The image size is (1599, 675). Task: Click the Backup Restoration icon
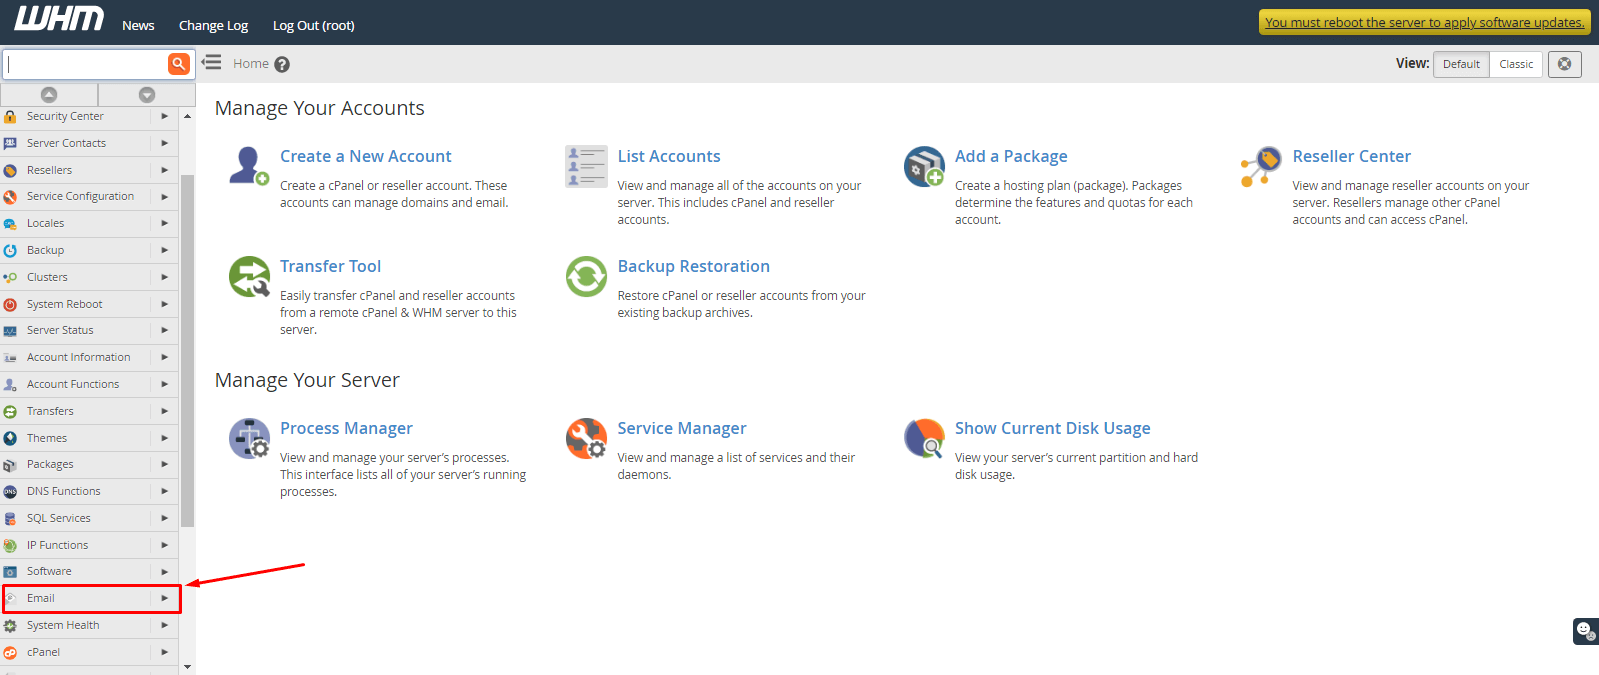586,277
